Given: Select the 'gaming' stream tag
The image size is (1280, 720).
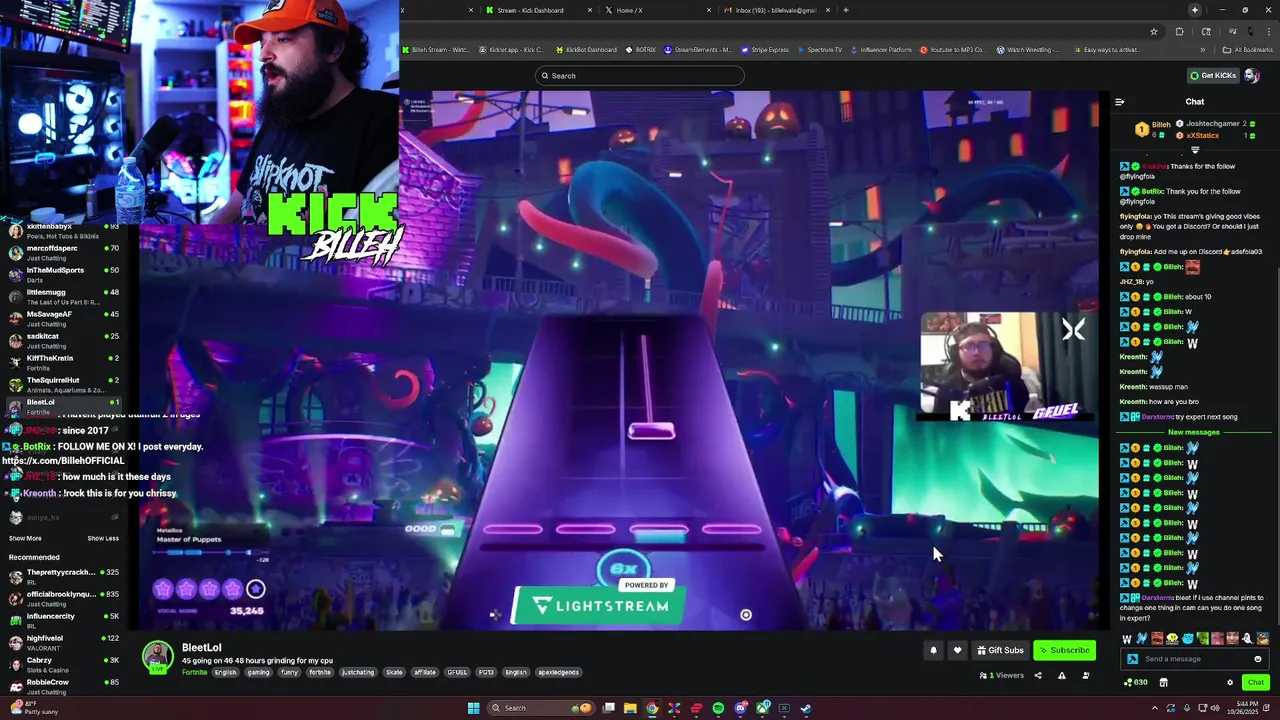Looking at the screenshot, I should [x=258, y=672].
